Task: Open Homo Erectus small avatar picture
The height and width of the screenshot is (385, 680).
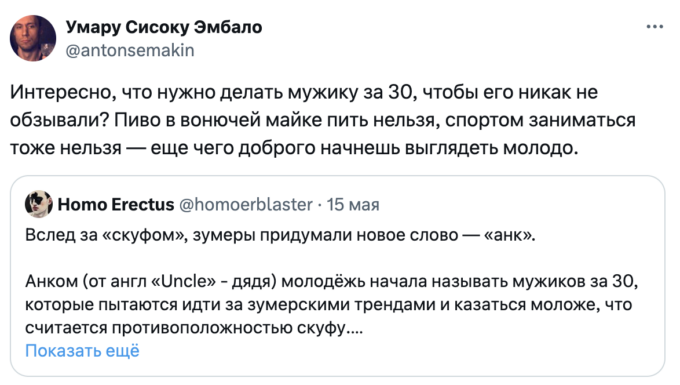Action: [x=39, y=204]
